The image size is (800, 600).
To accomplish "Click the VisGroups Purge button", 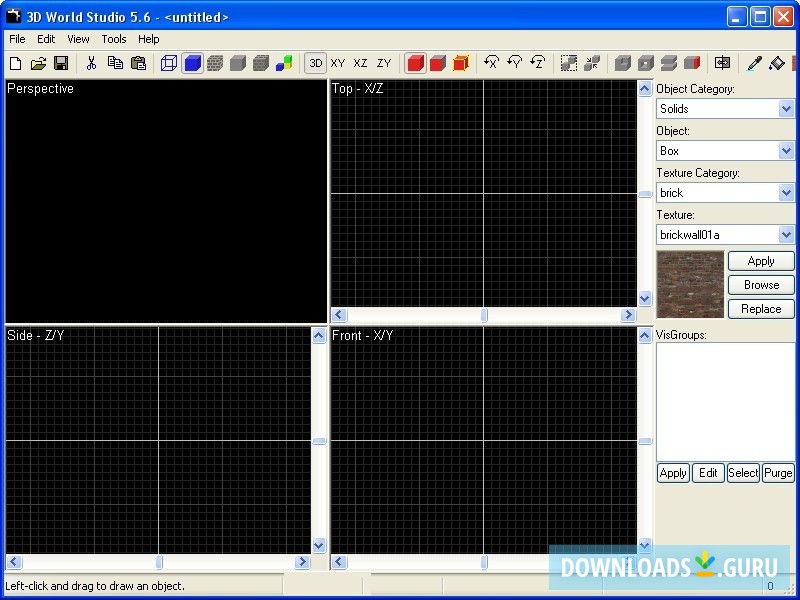I will point(778,473).
